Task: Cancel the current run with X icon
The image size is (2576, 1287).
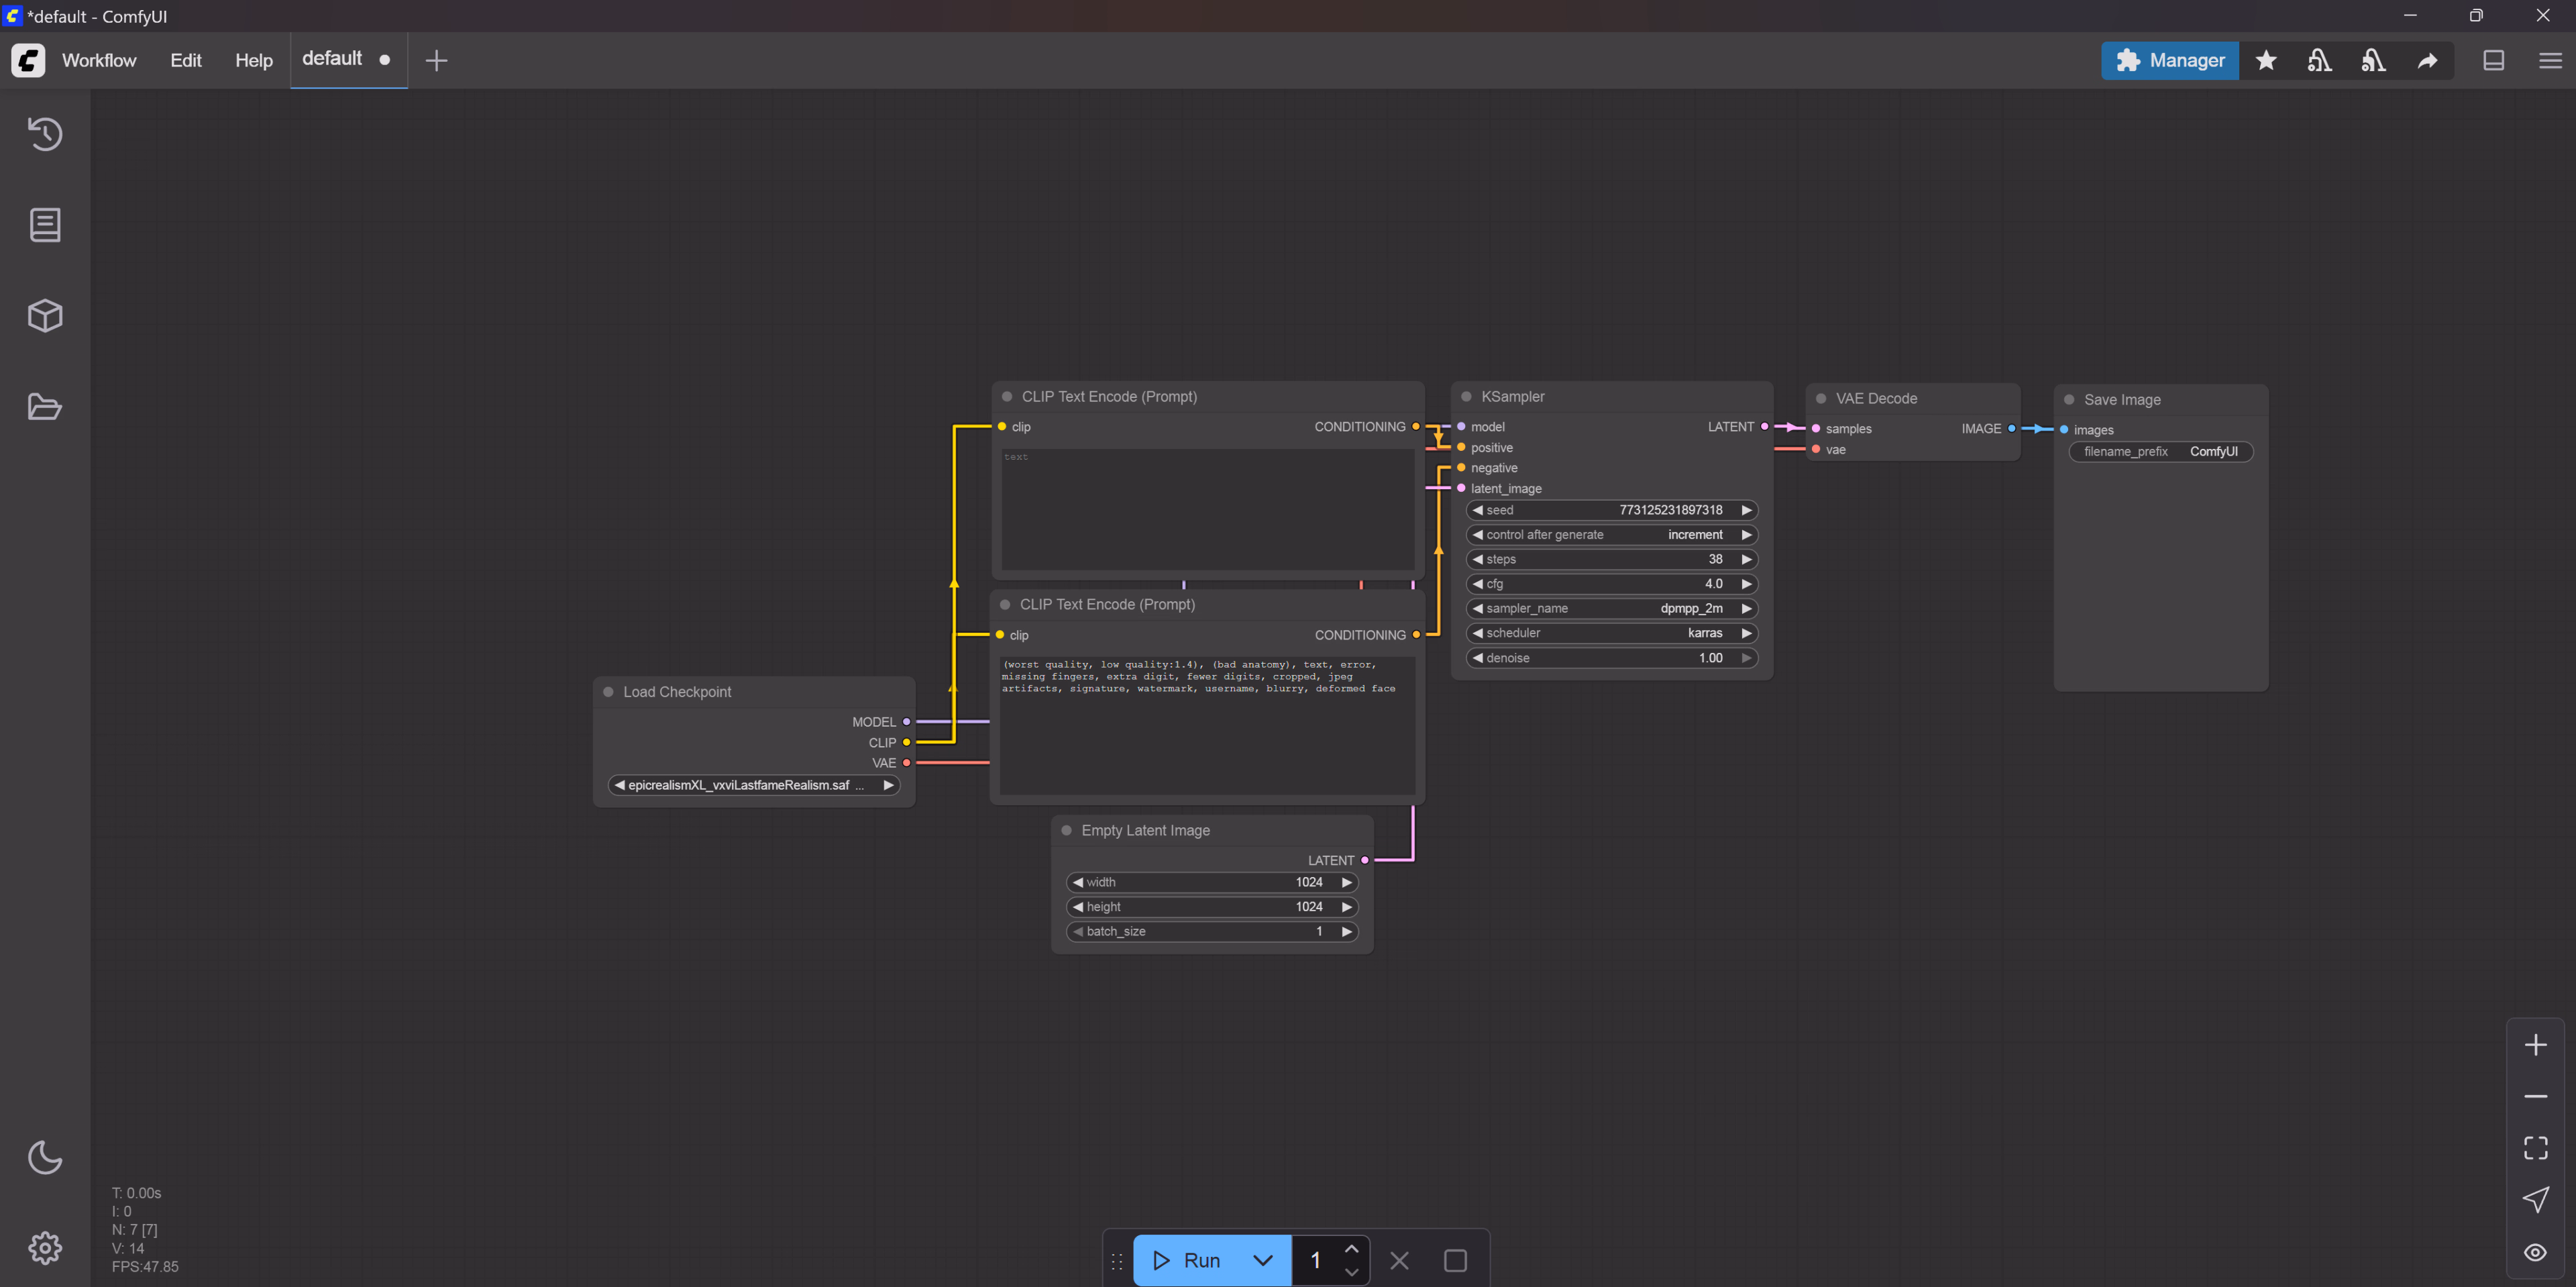Action: pyautogui.click(x=1399, y=1261)
